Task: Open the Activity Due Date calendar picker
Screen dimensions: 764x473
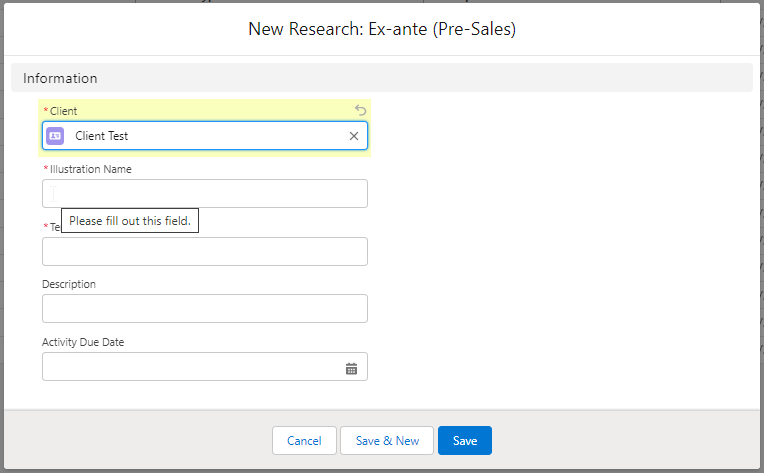Action: click(351, 368)
